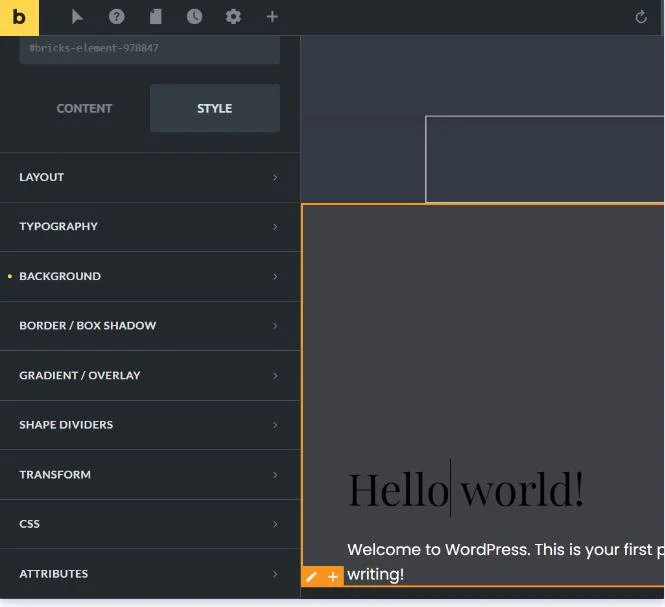Expand the Typography section
665x607 pixels.
point(150,227)
